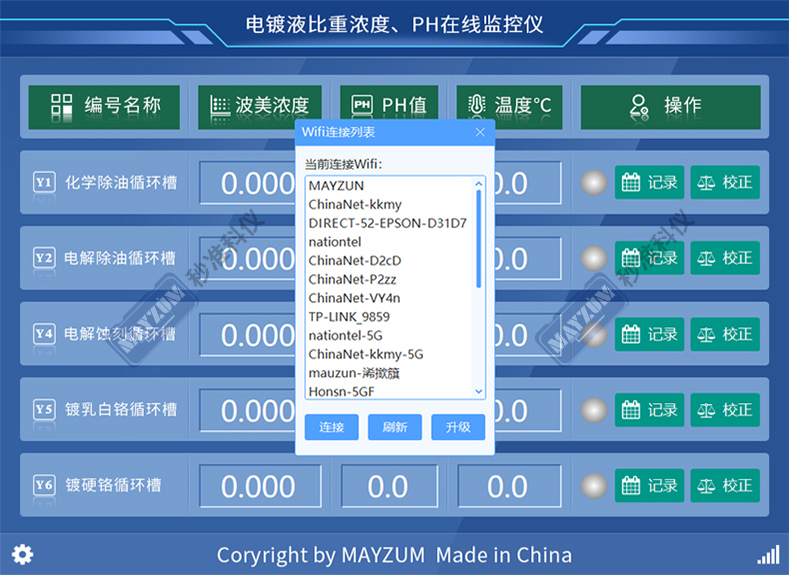Click the PH icon in the PH值 header
789x575 pixels.
coord(362,105)
